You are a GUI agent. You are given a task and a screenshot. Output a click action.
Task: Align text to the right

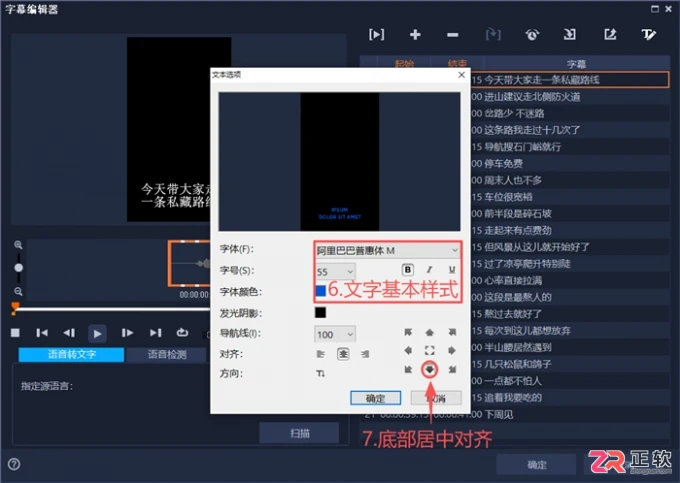coord(365,354)
